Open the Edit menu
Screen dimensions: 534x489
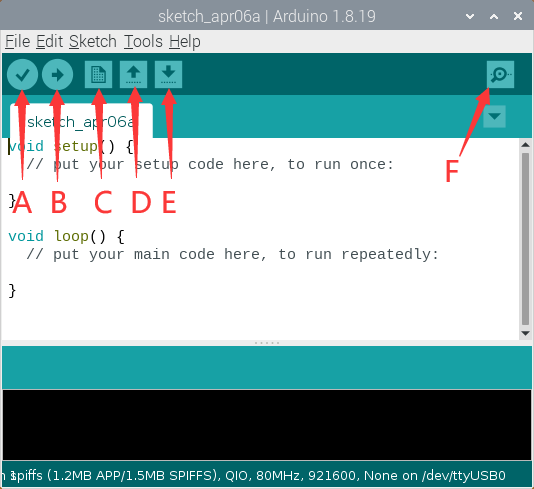[x=49, y=42]
